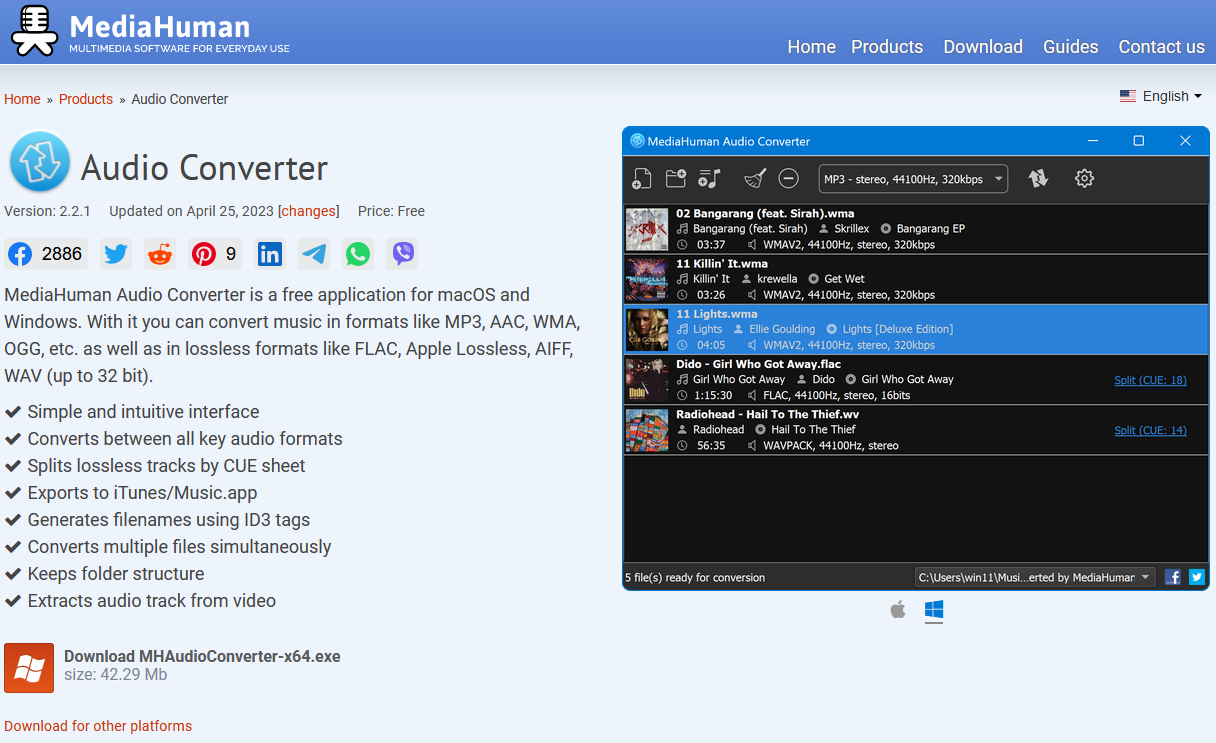Open the Products menu item
This screenshot has width=1216, height=743.
click(x=887, y=47)
